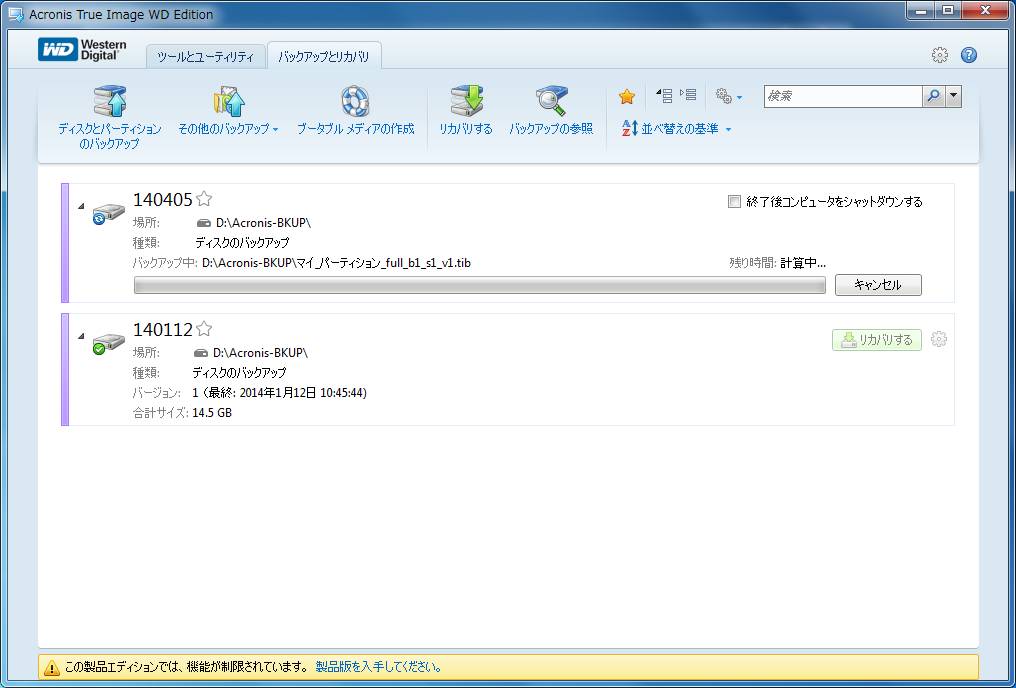Click the 140112 disk backup icon
Screen dimensions: 1016x688
108,343
